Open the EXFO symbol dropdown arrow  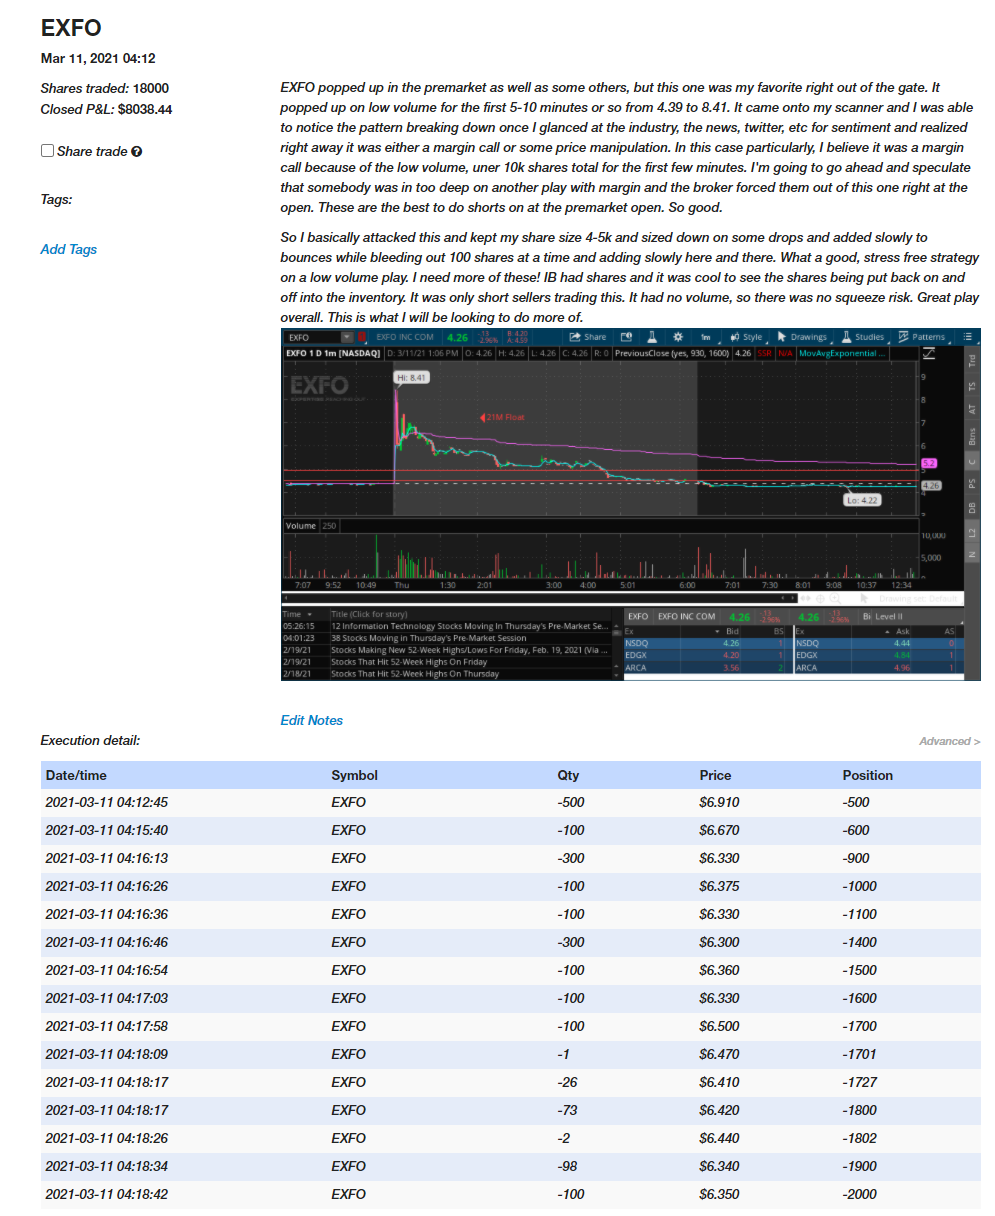(347, 337)
